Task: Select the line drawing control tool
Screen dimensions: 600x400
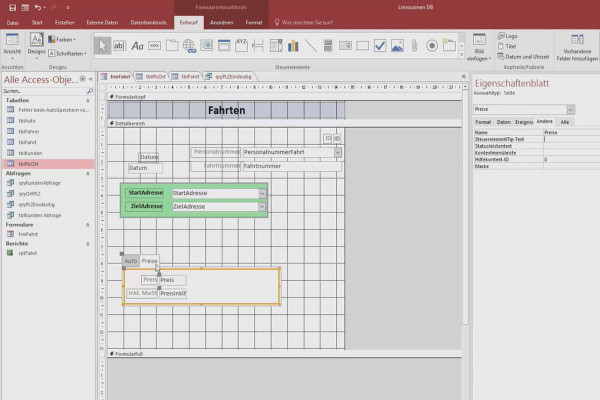Action: coord(310,46)
